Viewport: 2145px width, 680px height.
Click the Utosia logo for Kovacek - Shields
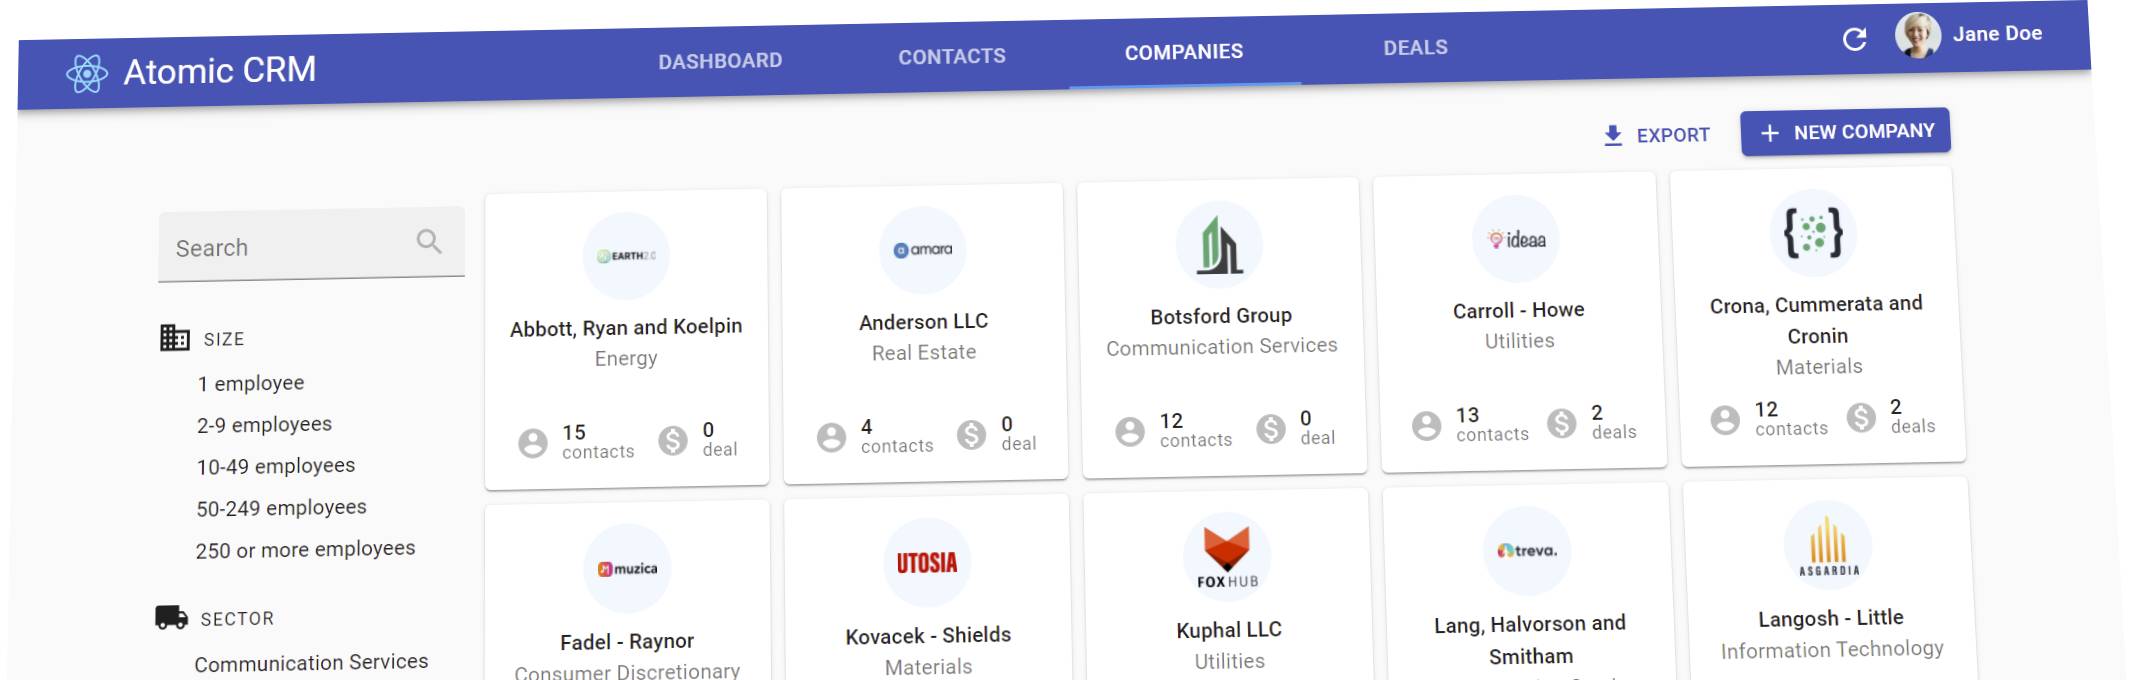(926, 563)
